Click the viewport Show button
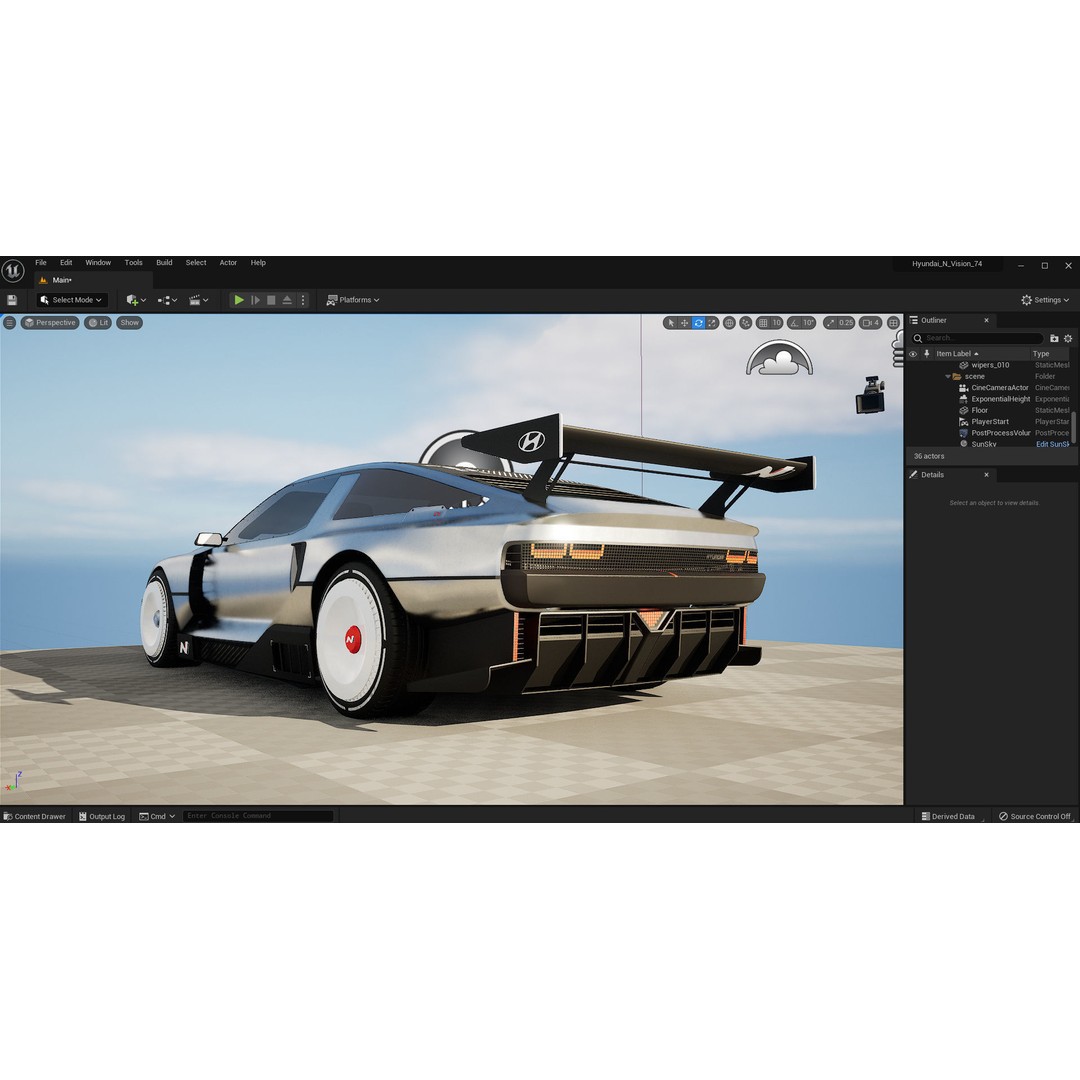This screenshot has height=1080, width=1080. coord(129,322)
